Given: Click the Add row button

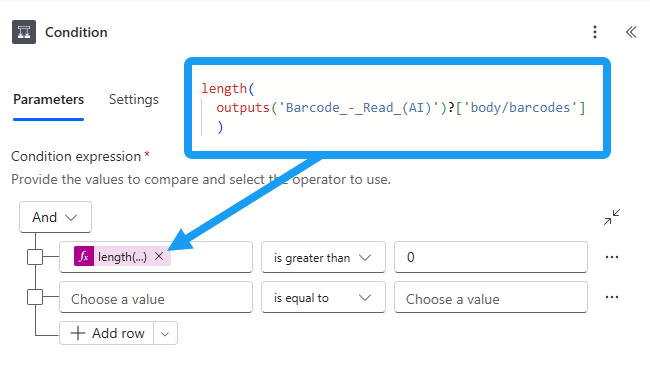Looking at the screenshot, I should 107,333.
